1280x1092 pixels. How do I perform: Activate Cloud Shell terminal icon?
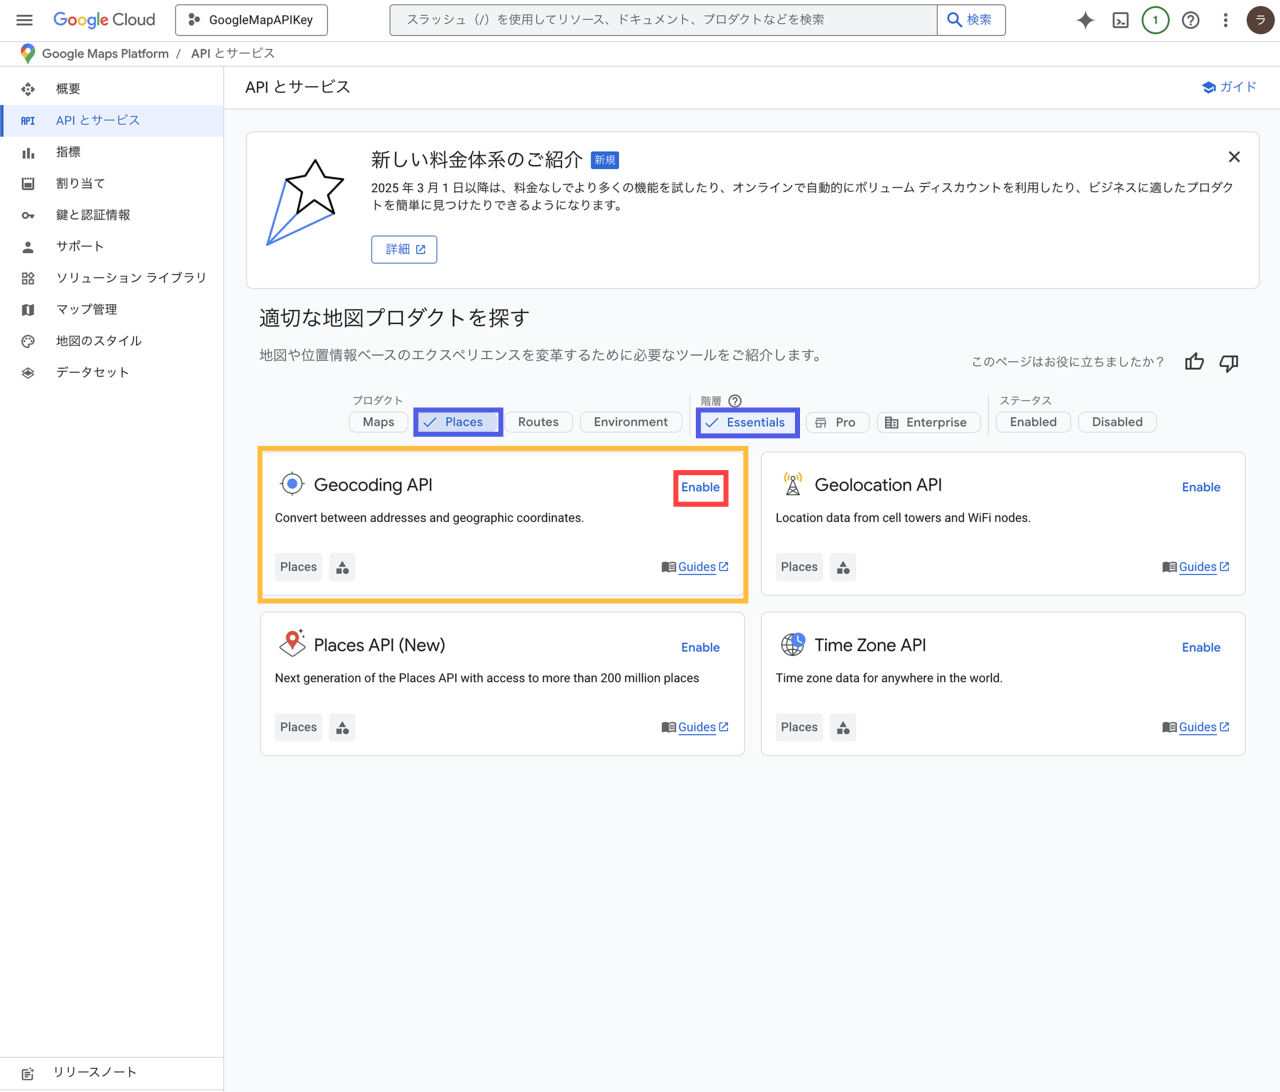pos(1121,20)
